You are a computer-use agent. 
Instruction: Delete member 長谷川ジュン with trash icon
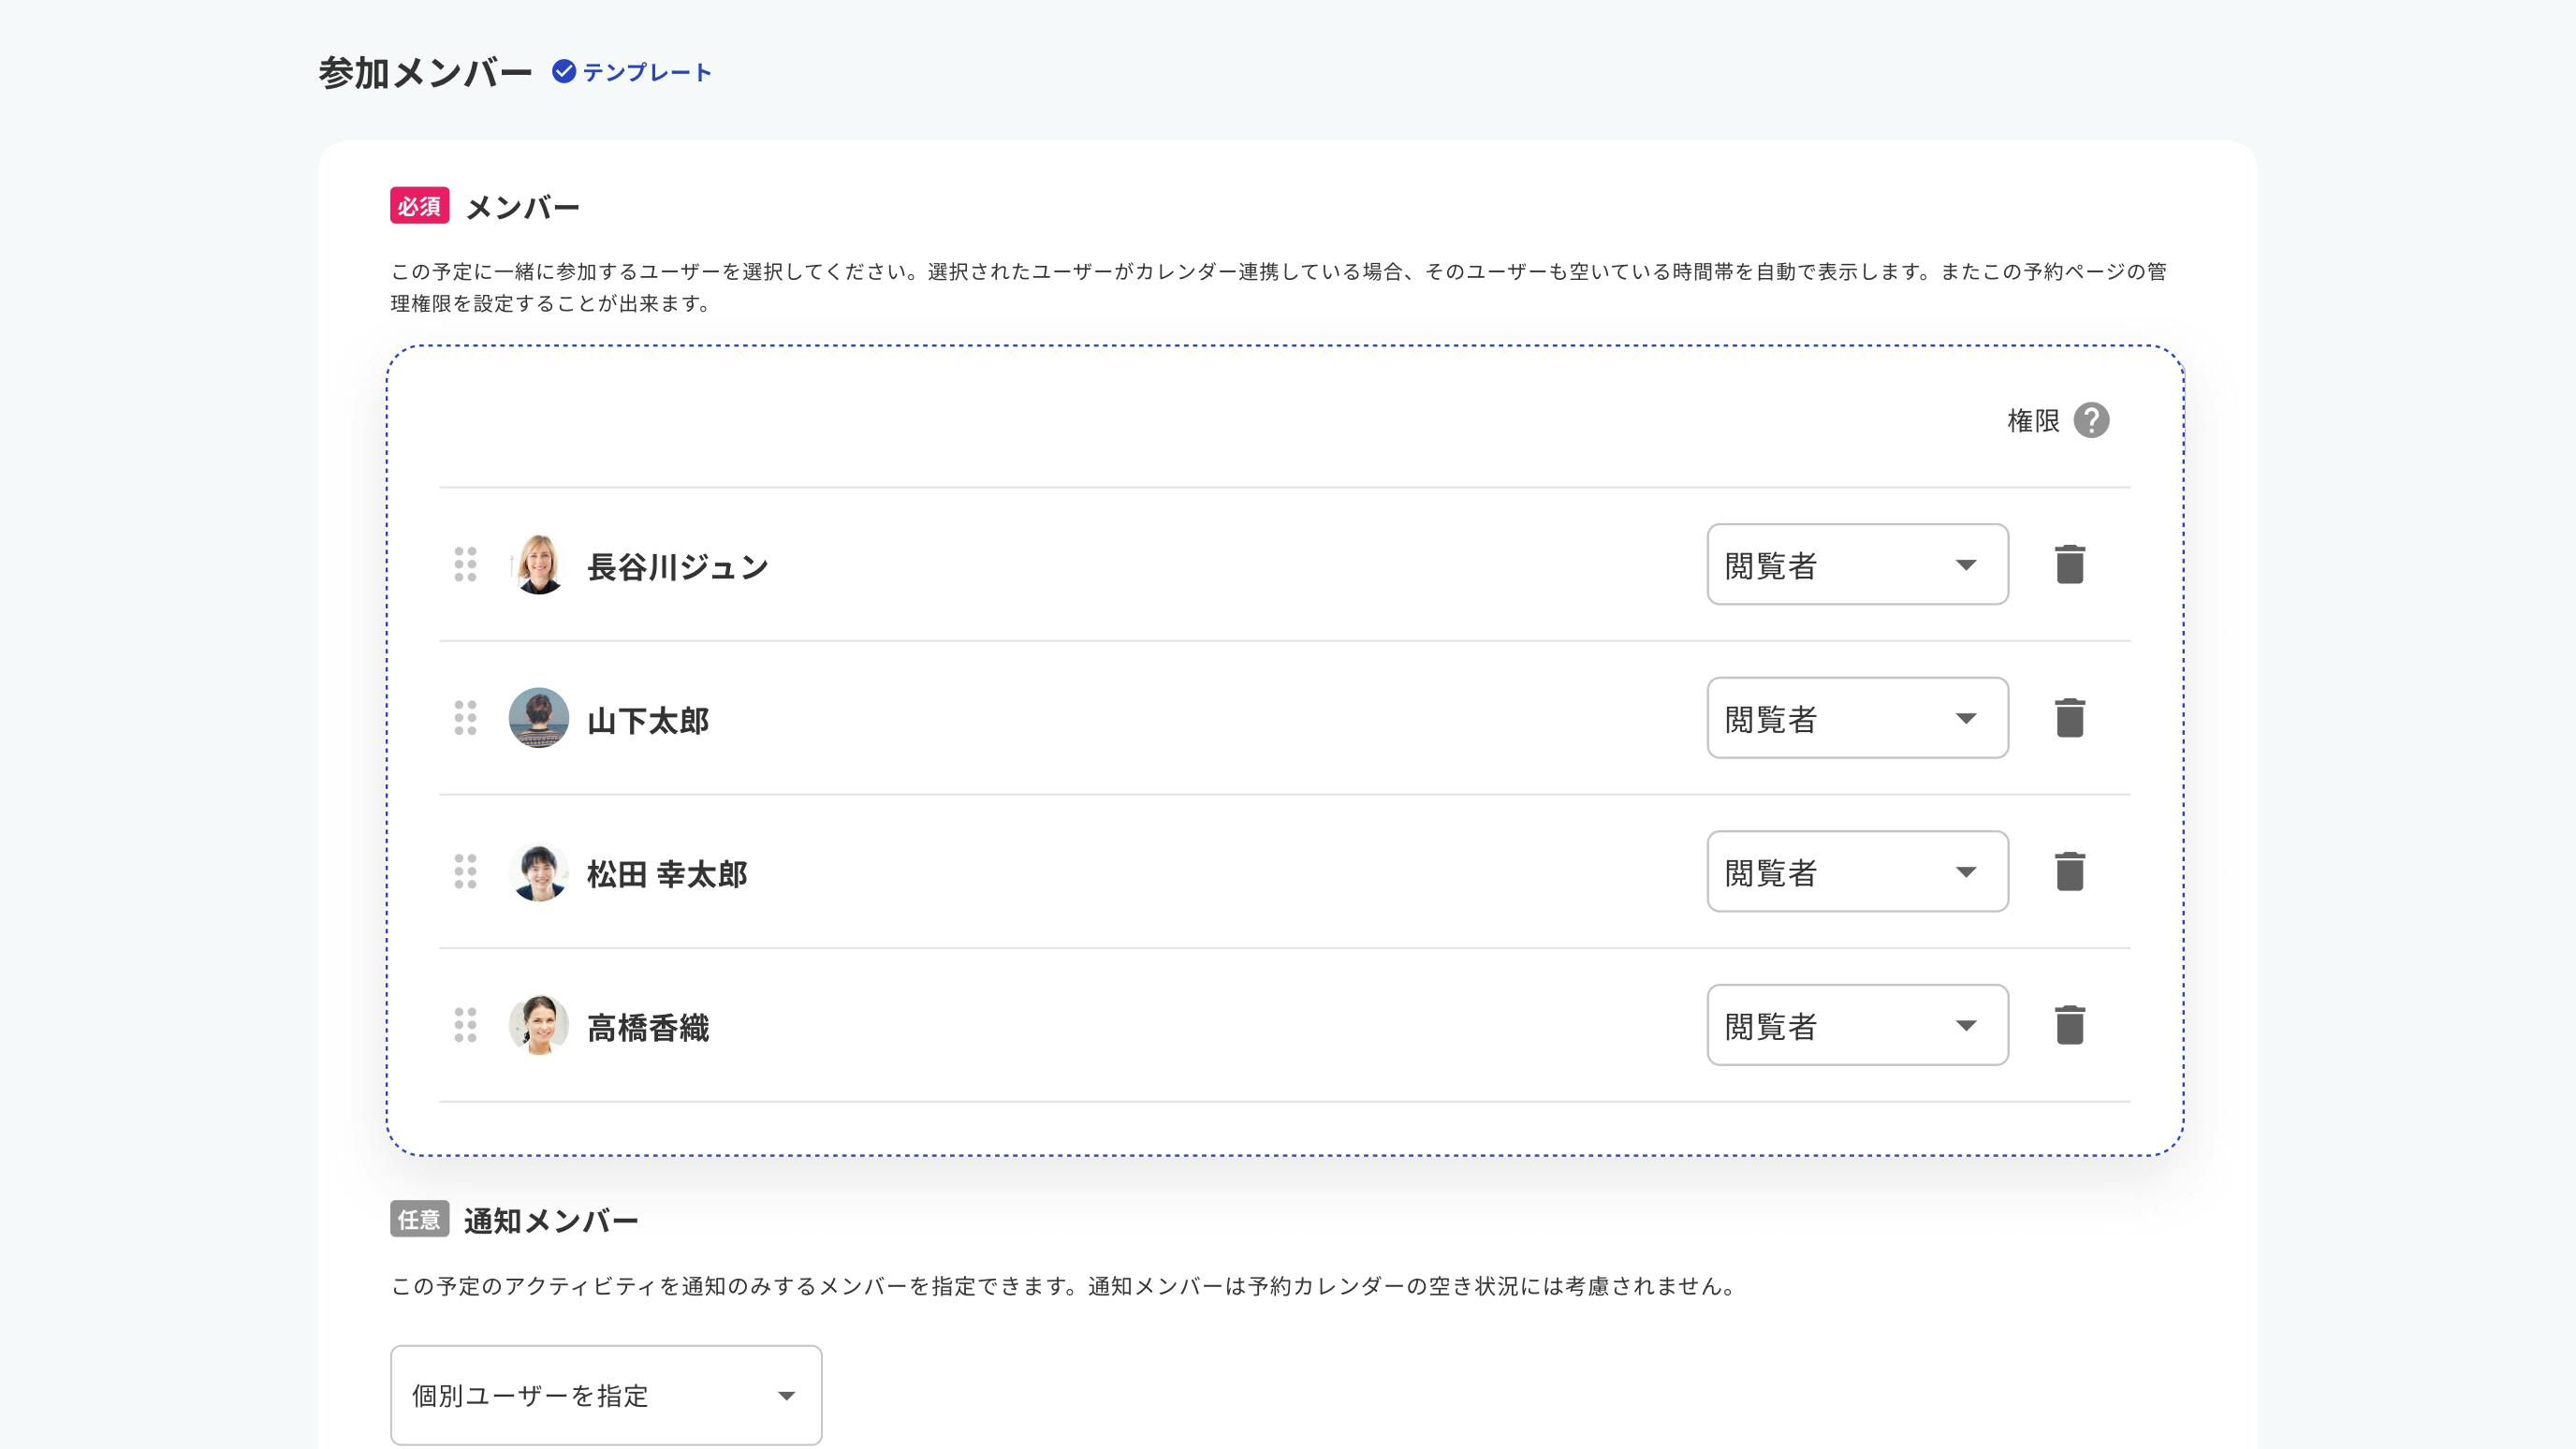(x=2069, y=564)
